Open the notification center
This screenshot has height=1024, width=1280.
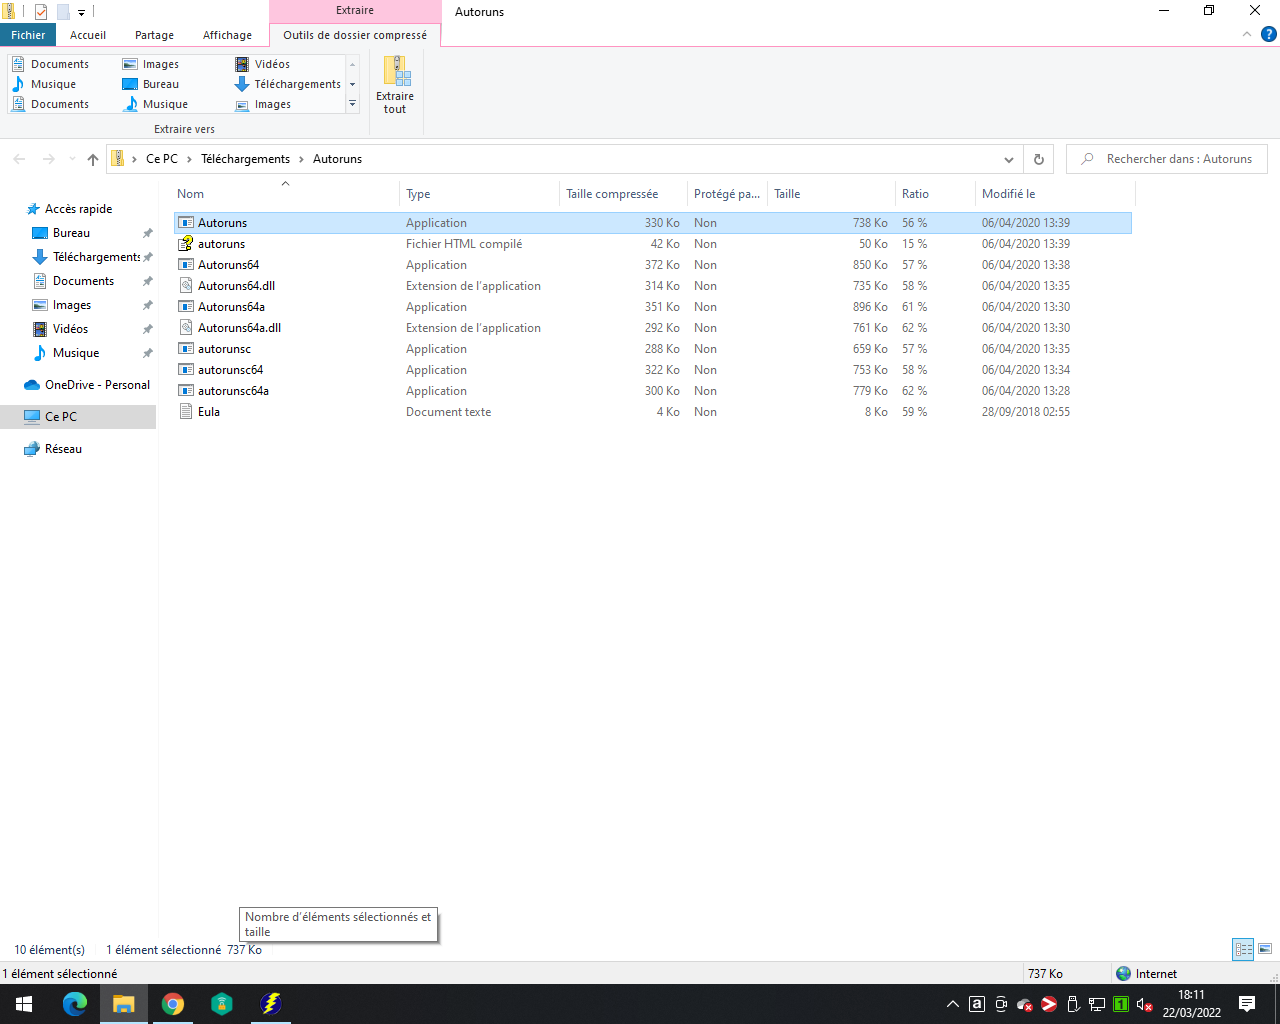[1247, 1004]
